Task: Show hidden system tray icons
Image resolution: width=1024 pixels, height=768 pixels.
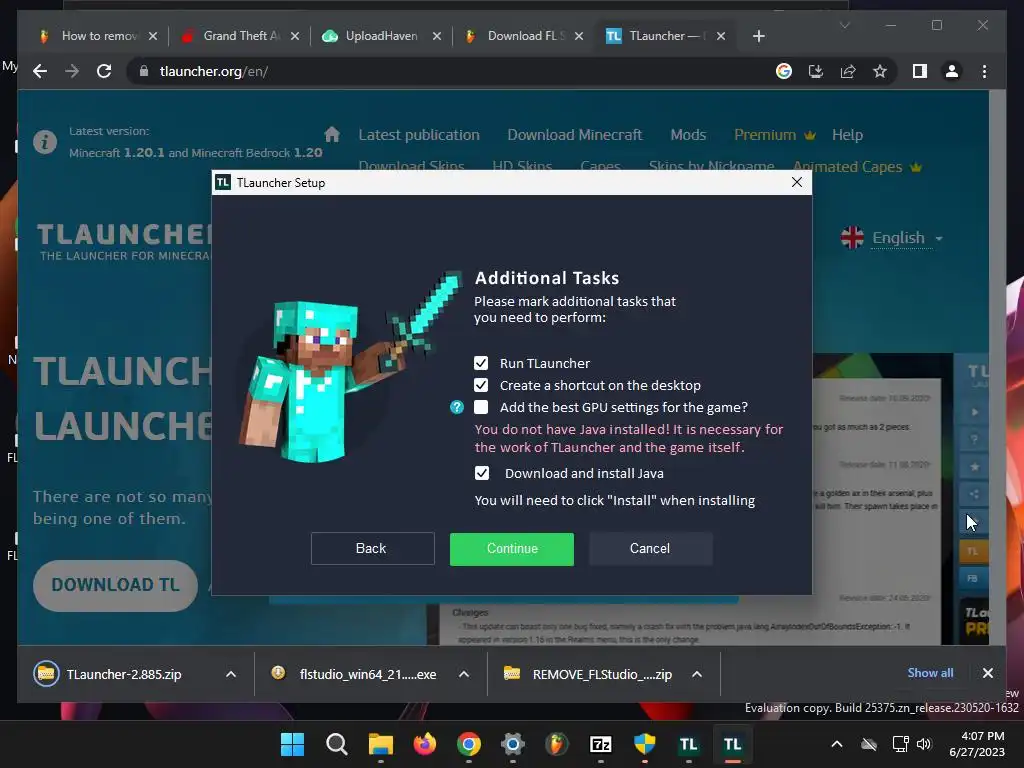Action: pos(837,744)
